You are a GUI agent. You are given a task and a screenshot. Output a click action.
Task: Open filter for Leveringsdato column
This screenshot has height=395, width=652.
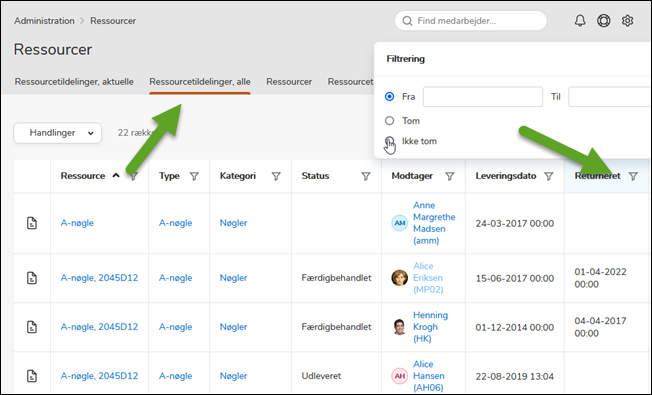[x=549, y=176]
